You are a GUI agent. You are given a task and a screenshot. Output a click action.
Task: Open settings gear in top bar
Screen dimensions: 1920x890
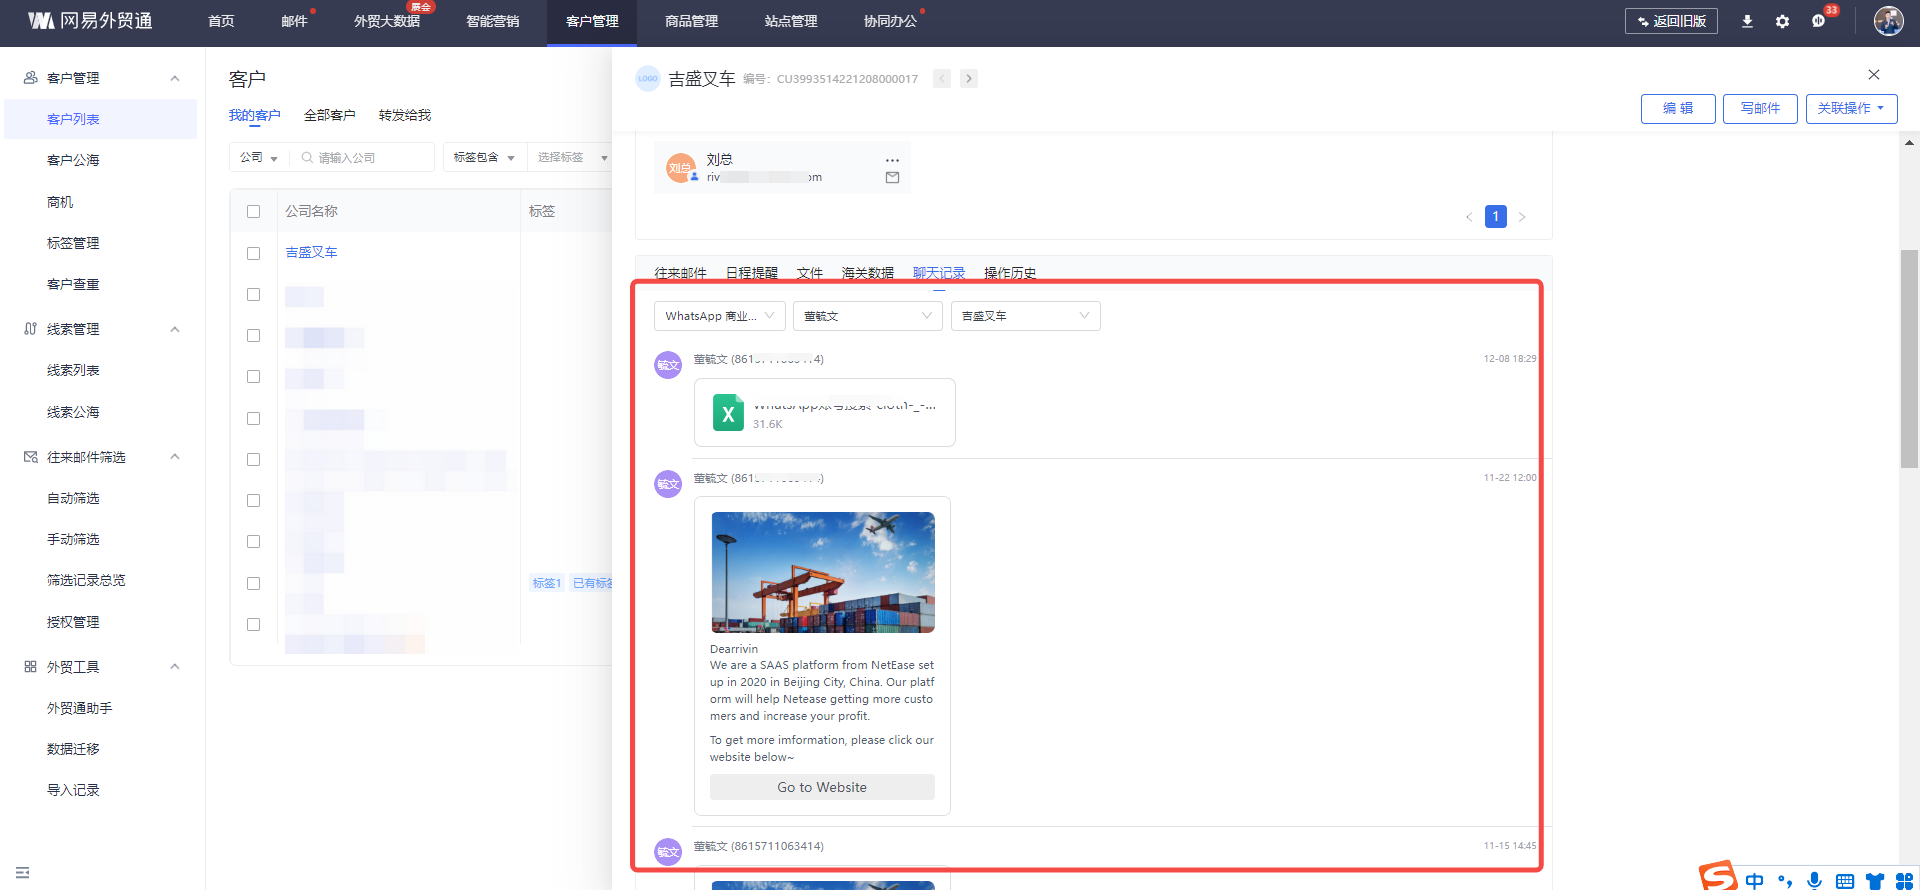[x=1782, y=21]
